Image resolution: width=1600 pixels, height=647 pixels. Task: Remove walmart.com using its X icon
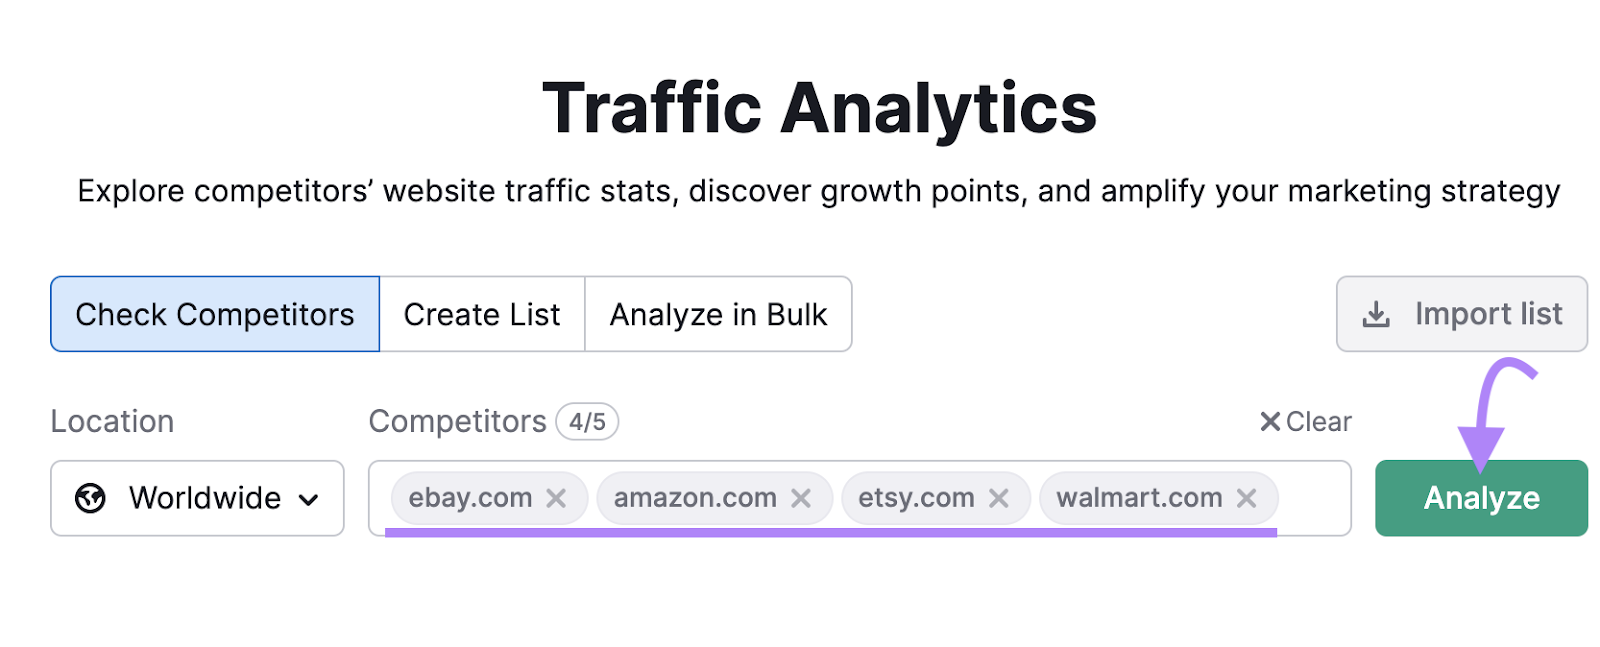tap(1246, 498)
